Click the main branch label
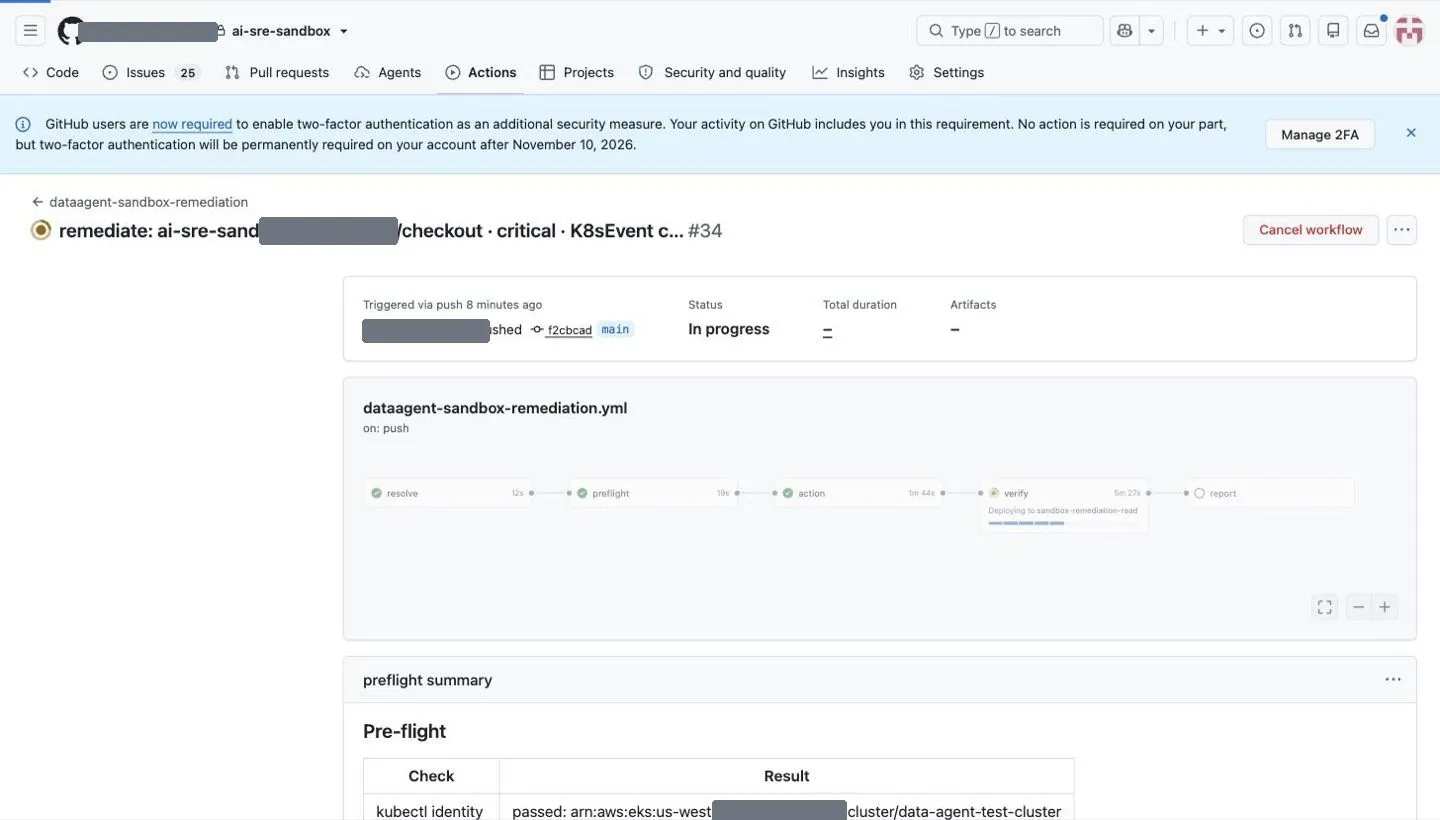 pos(615,329)
